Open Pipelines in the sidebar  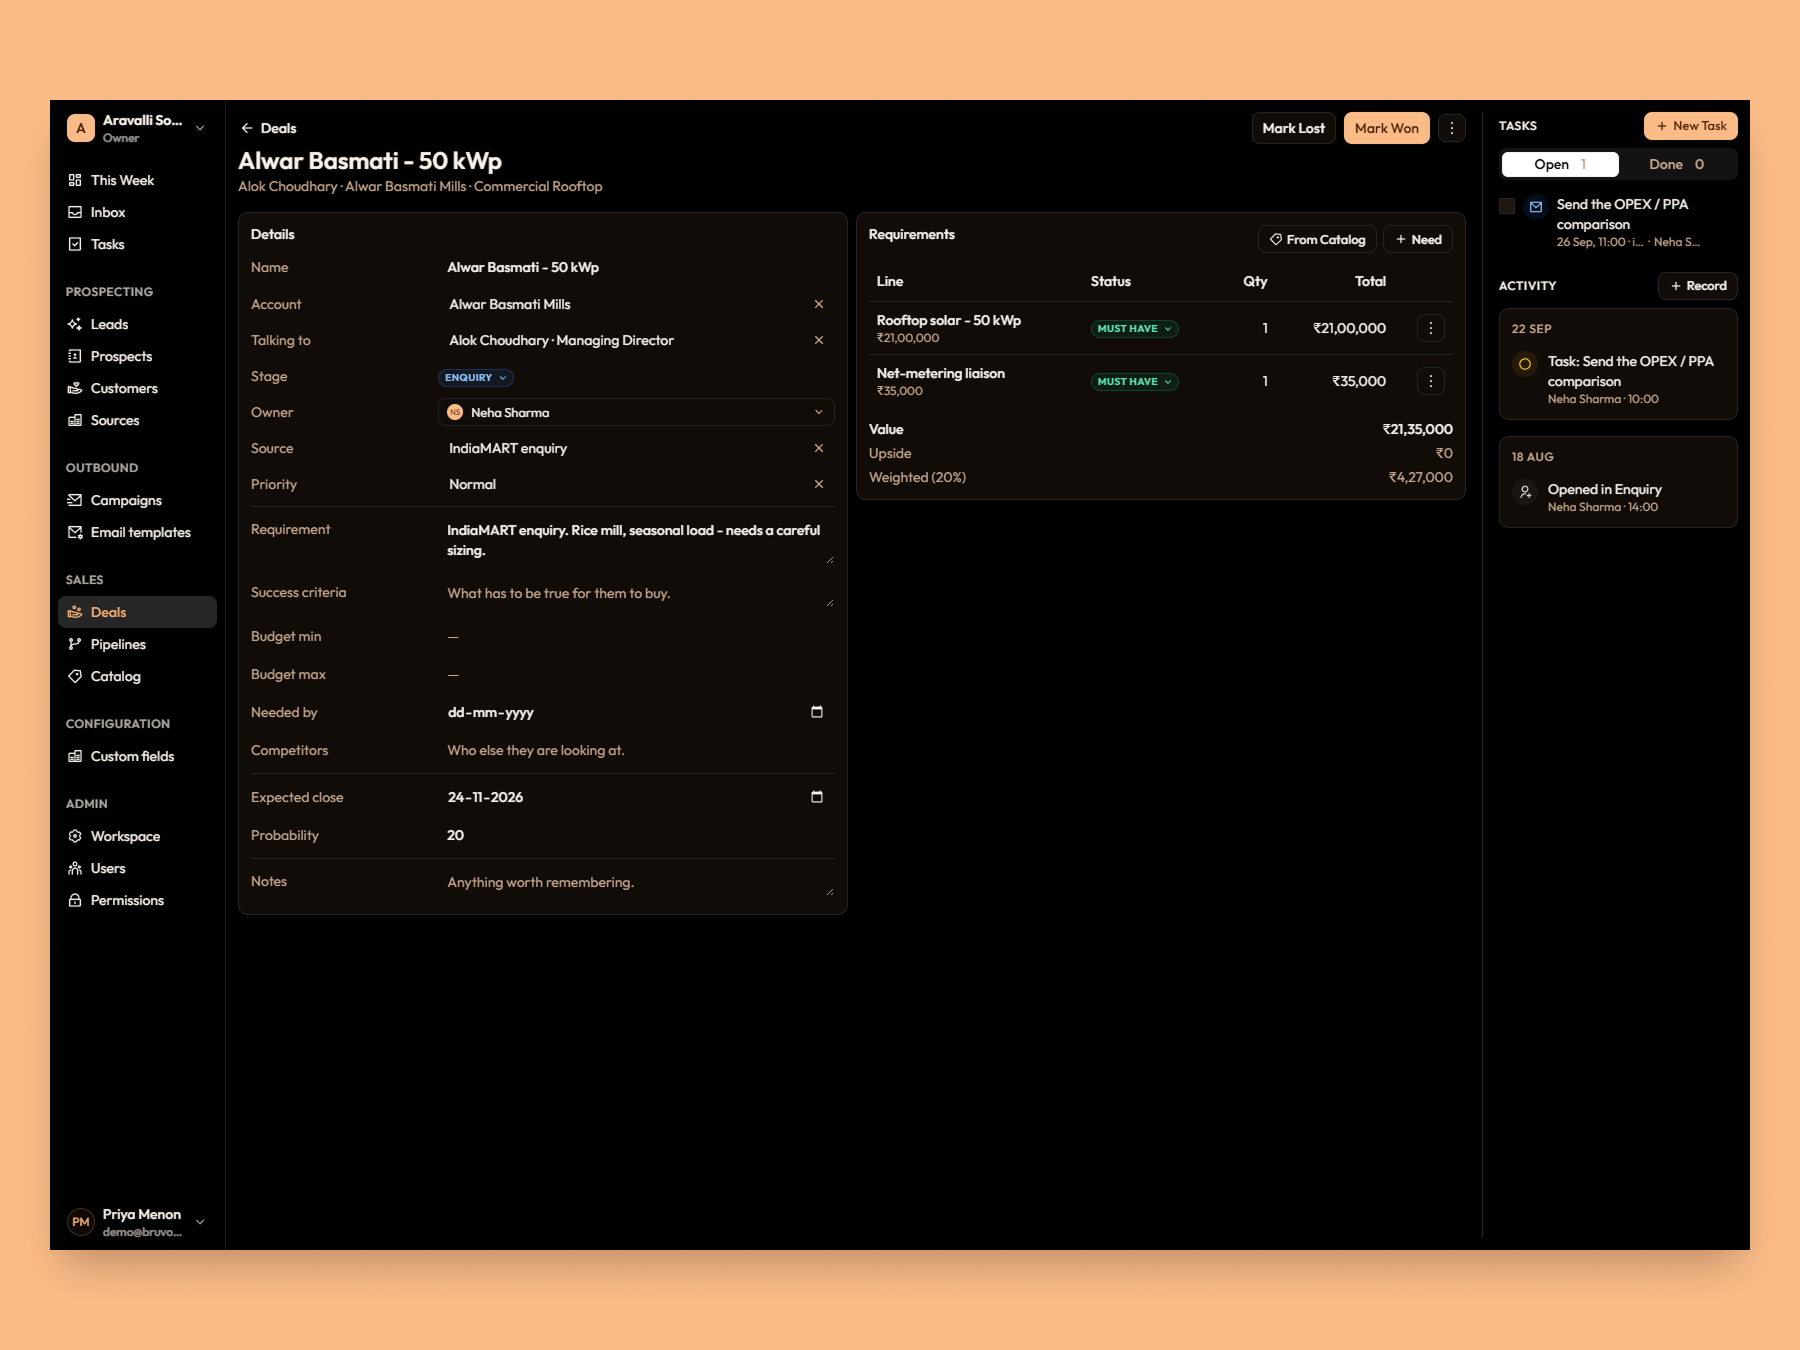(137, 644)
